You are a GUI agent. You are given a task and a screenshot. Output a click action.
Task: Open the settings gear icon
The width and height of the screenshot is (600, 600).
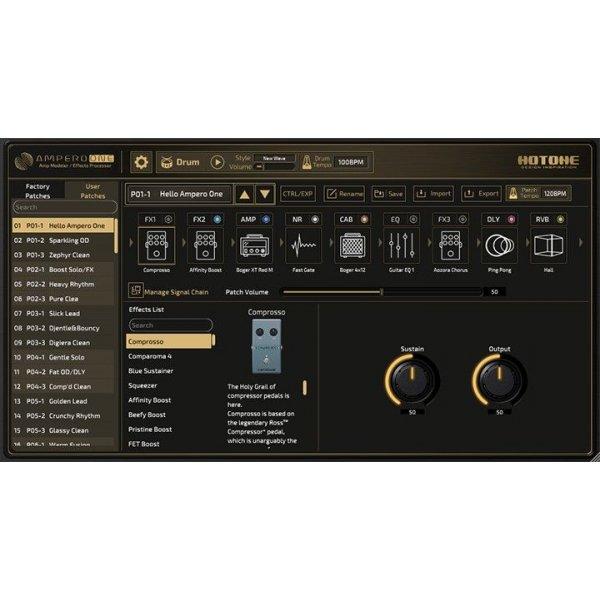pos(142,161)
